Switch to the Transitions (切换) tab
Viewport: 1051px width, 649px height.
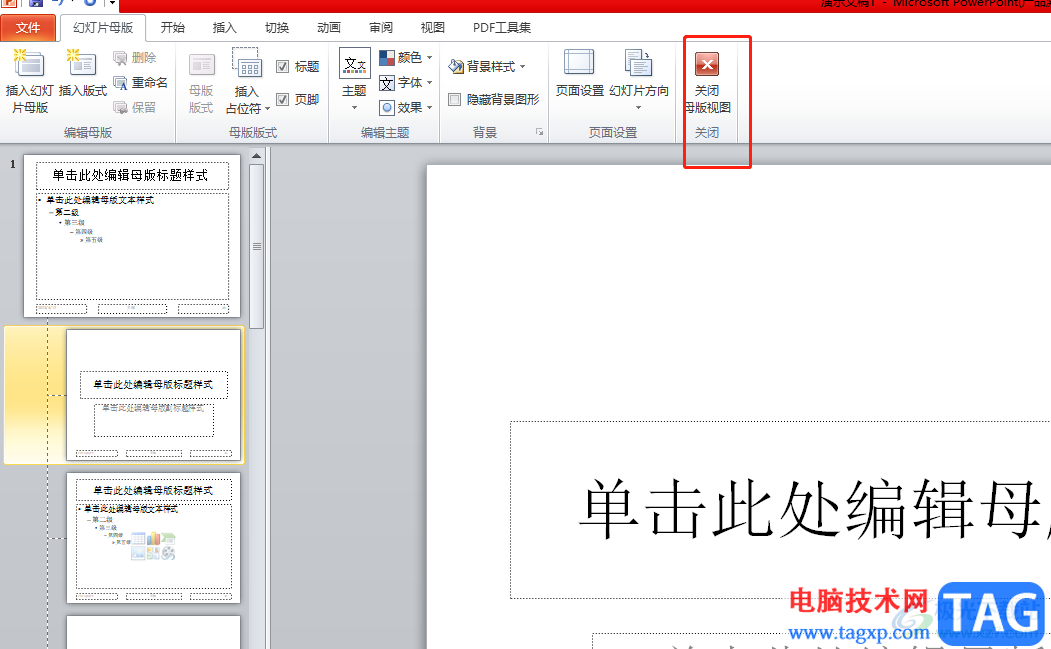(277, 27)
